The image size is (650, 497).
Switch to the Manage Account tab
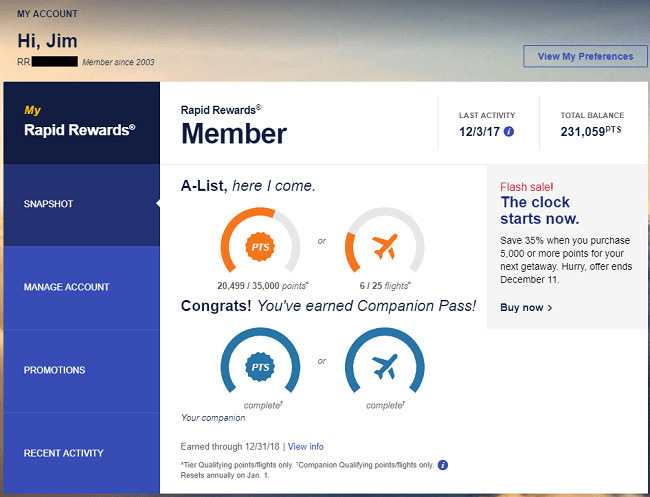(x=80, y=287)
